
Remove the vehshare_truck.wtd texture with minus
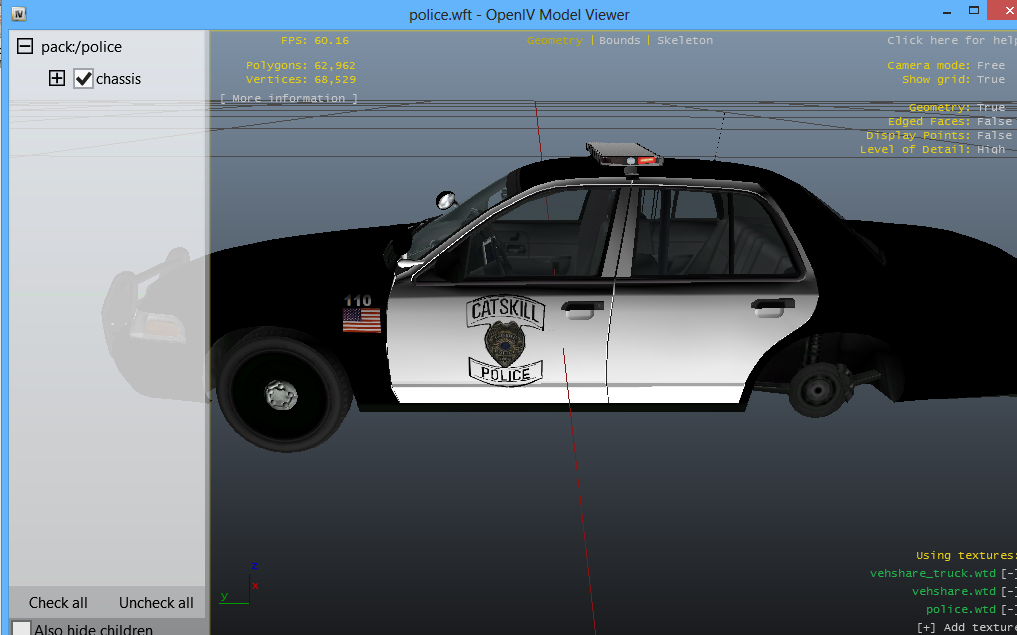(1008, 573)
